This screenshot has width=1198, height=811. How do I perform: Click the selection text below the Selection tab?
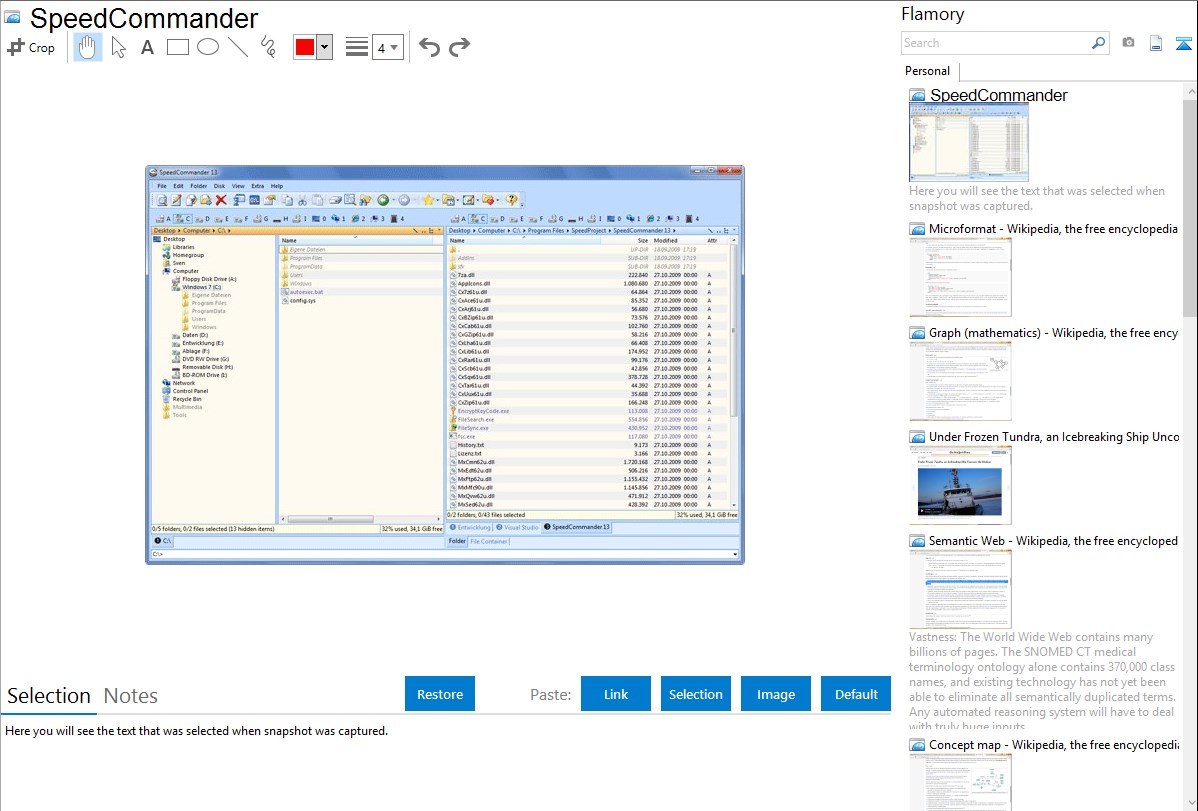point(196,731)
